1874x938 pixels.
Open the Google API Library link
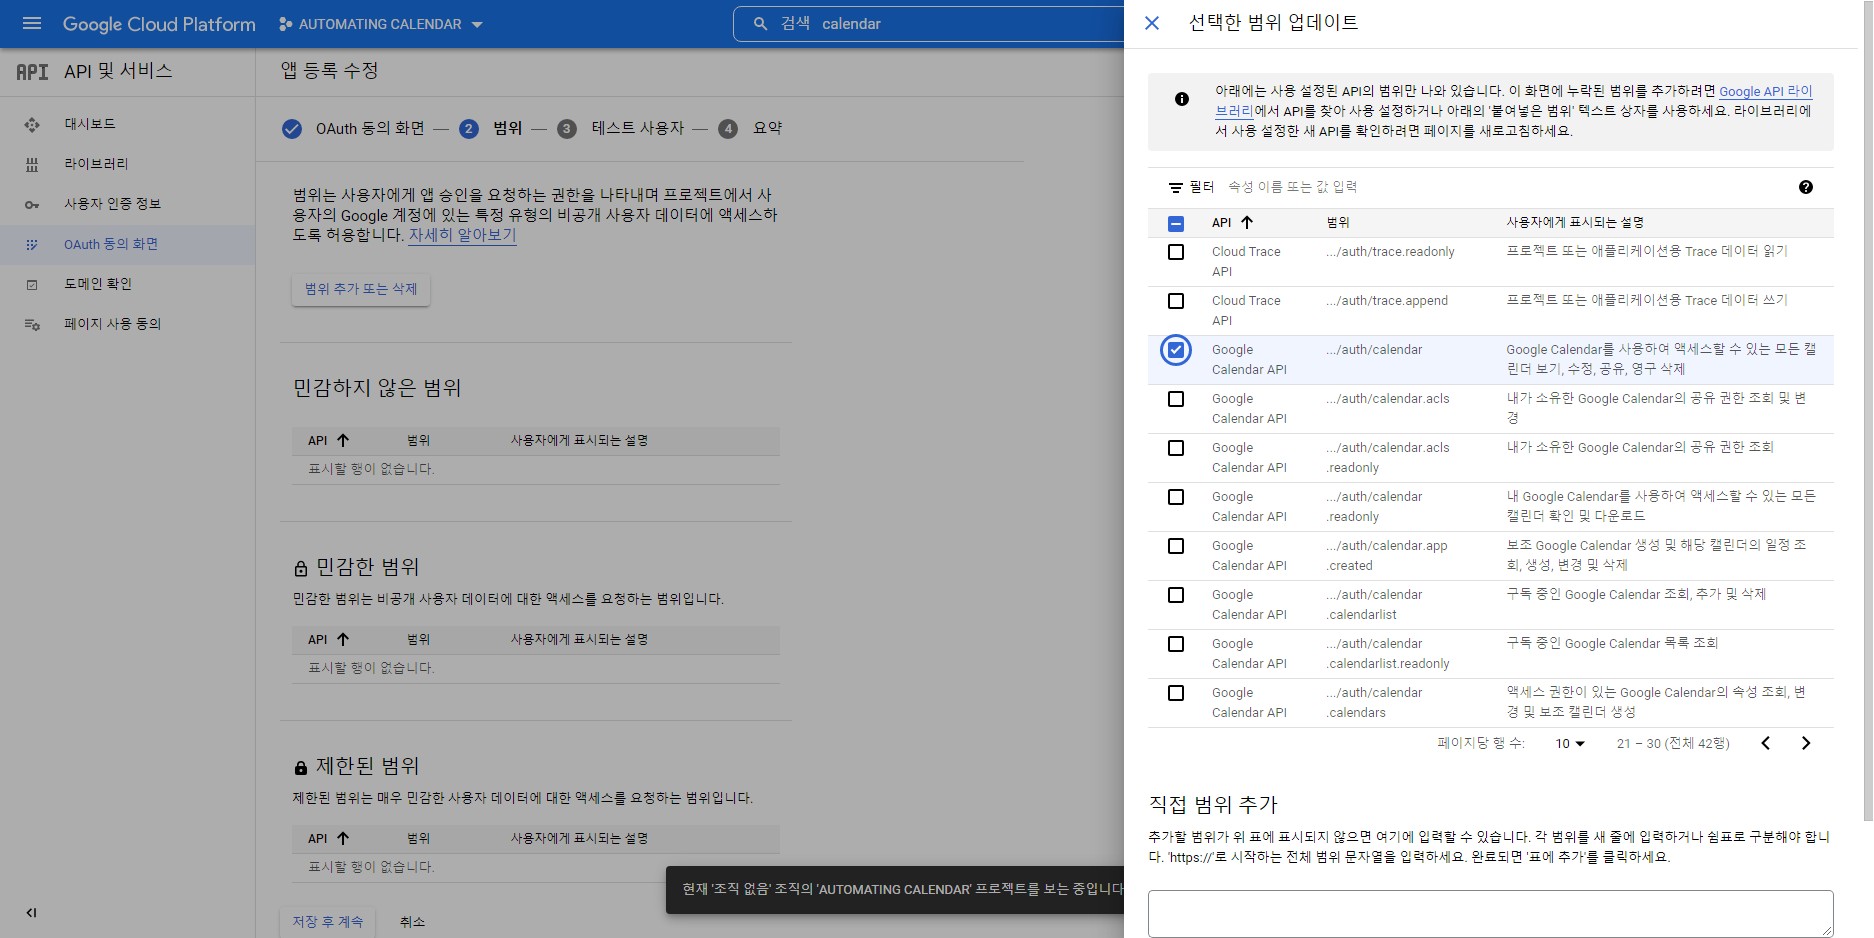[x=1513, y=101]
